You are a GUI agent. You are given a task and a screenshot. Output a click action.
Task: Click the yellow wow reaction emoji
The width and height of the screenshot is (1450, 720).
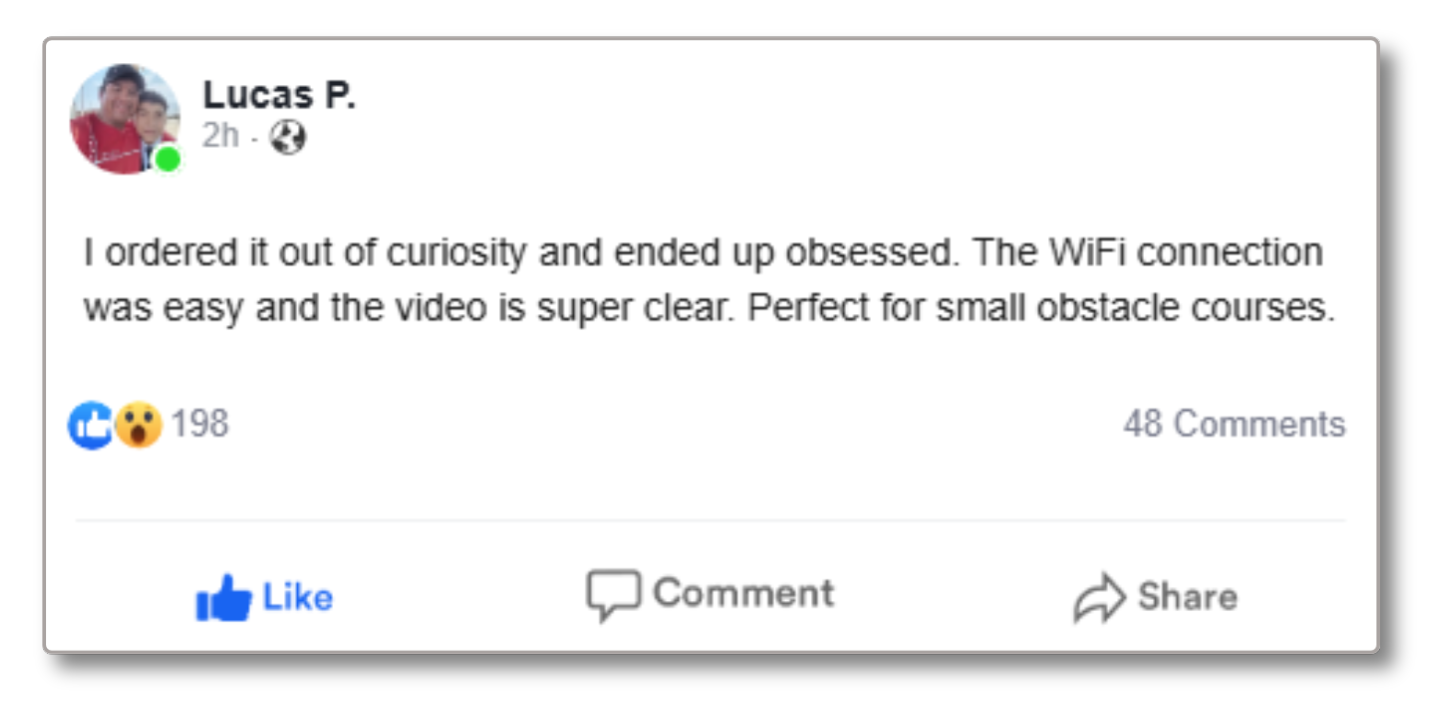point(138,425)
